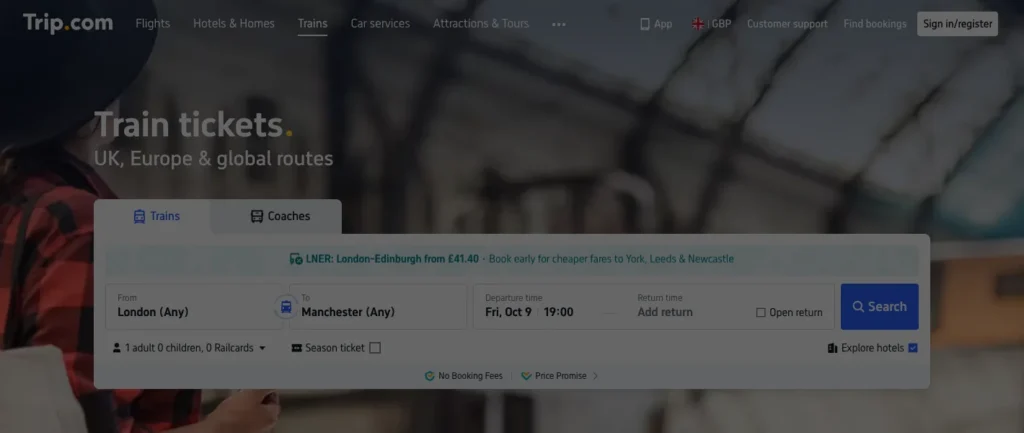1024x433 pixels.
Task: Untick the Explore hotels checkbox
Action: click(913, 348)
